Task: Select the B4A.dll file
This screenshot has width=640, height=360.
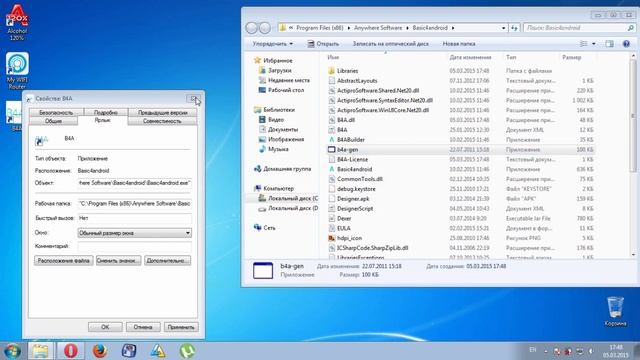Action: point(346,120)
